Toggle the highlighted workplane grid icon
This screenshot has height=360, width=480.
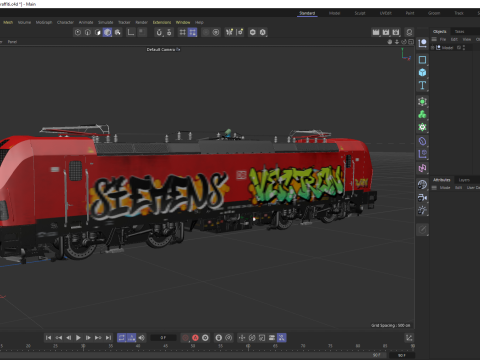tap(193, 32)
